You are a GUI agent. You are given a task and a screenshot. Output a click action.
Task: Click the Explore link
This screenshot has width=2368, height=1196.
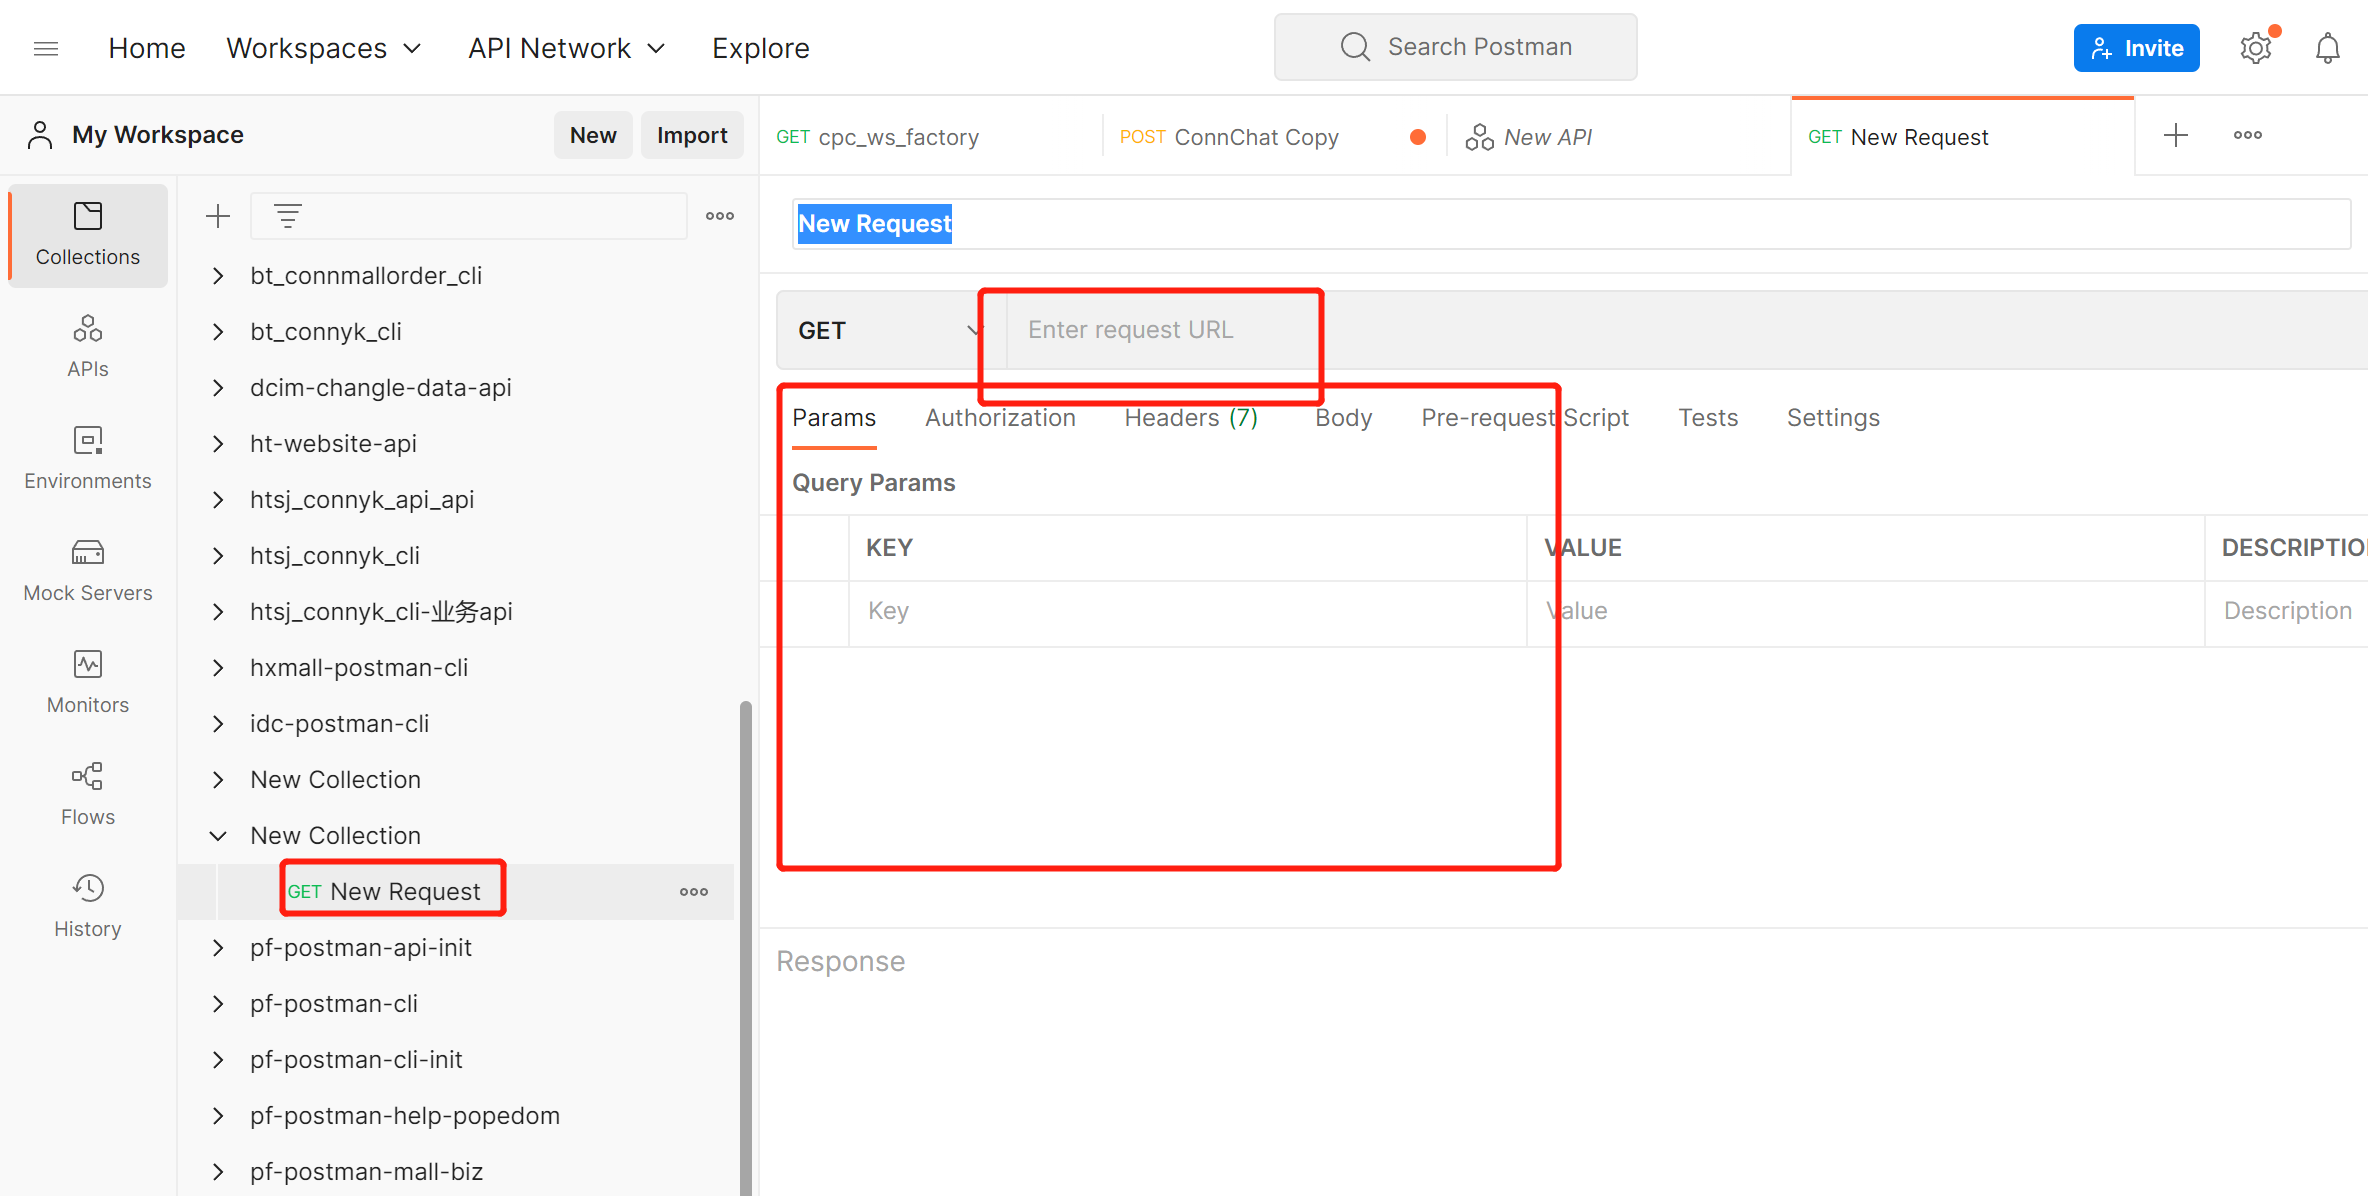click(761, 48)
